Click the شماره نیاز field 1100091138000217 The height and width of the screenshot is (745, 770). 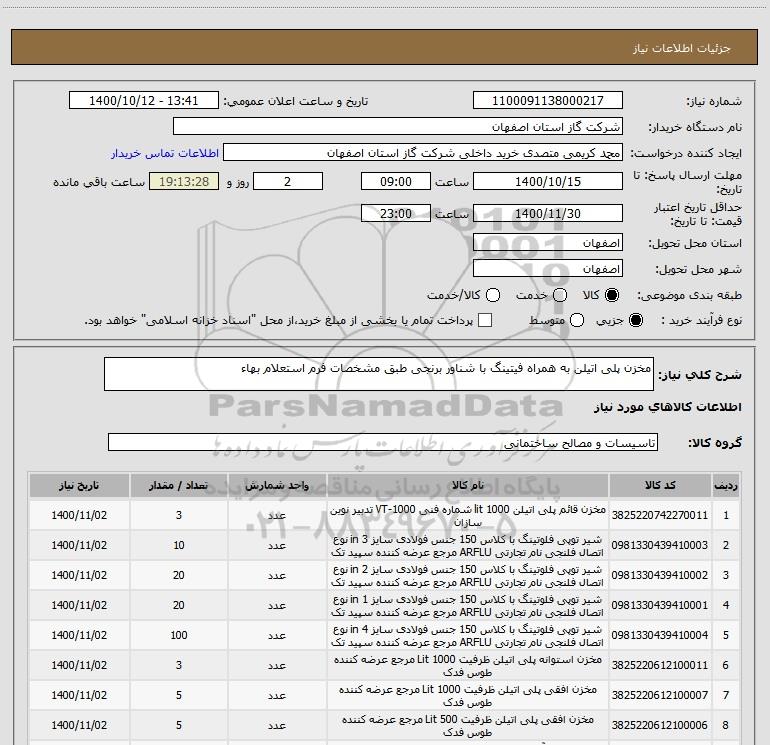[548, 101]
